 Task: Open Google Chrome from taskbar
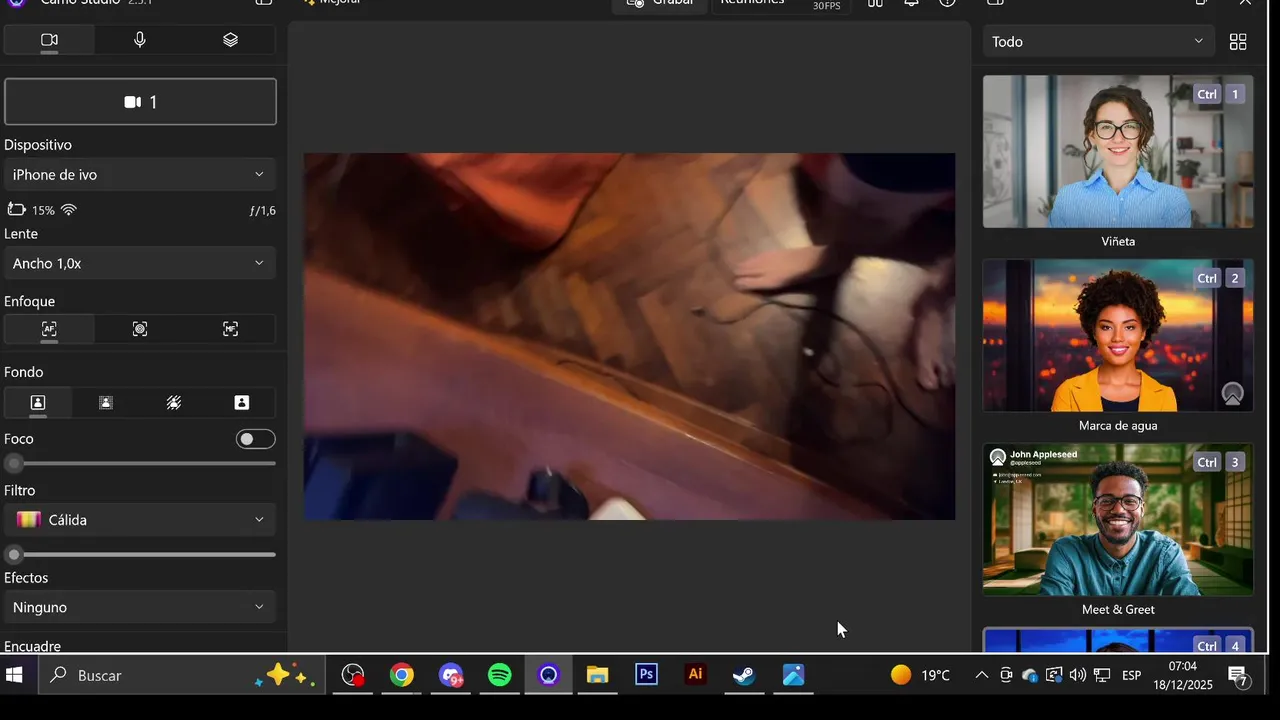[x=401, y=675]
